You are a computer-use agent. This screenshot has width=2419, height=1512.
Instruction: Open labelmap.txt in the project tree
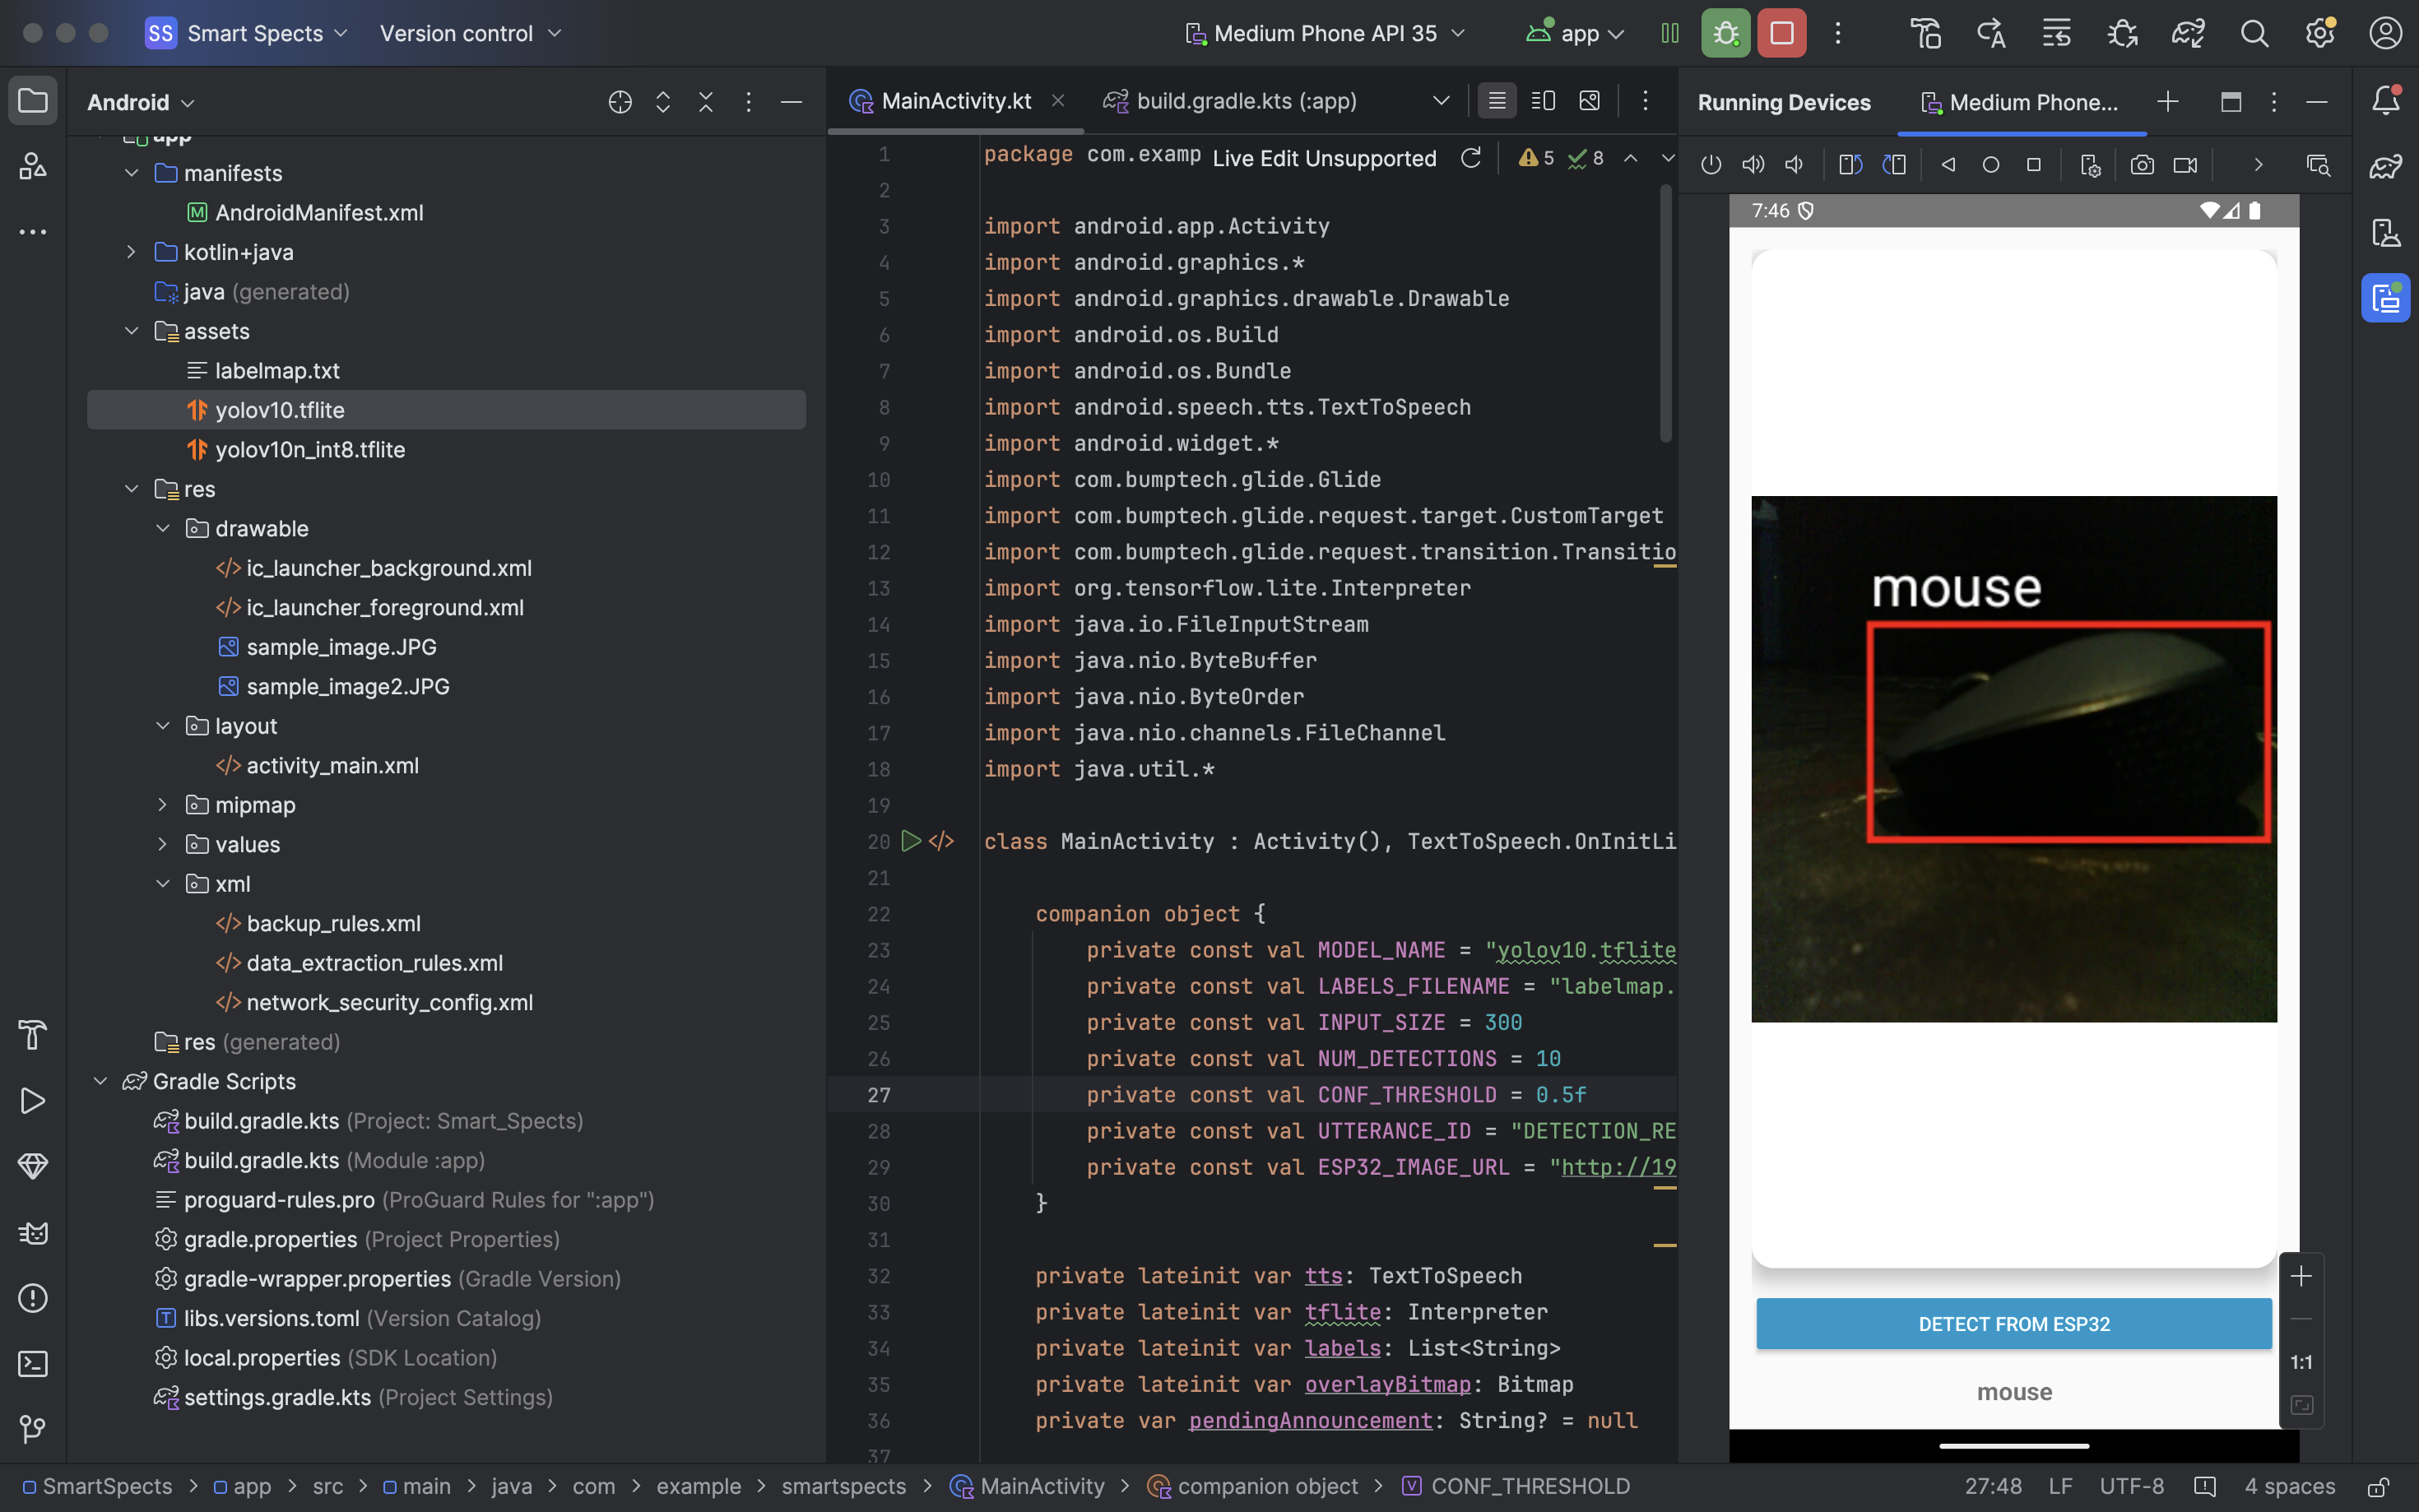tap(277, 370)
